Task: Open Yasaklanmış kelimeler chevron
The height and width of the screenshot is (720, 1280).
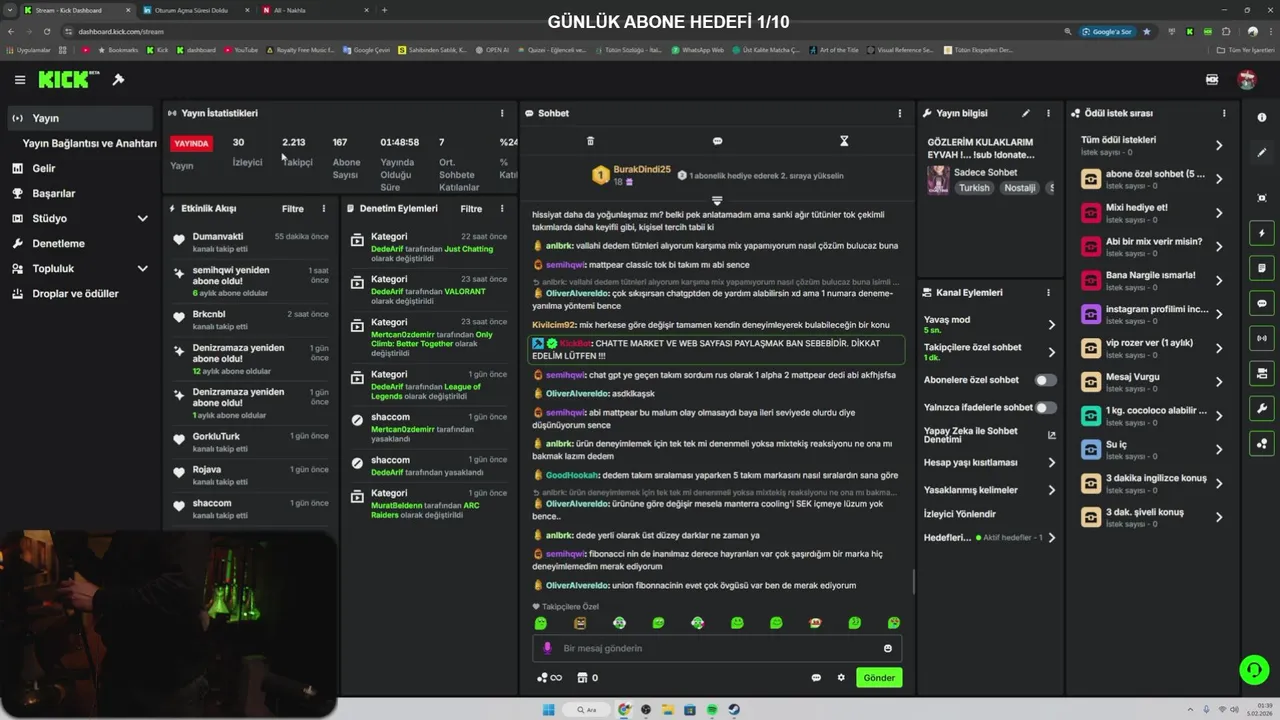Action: [x=1051, y=490]
